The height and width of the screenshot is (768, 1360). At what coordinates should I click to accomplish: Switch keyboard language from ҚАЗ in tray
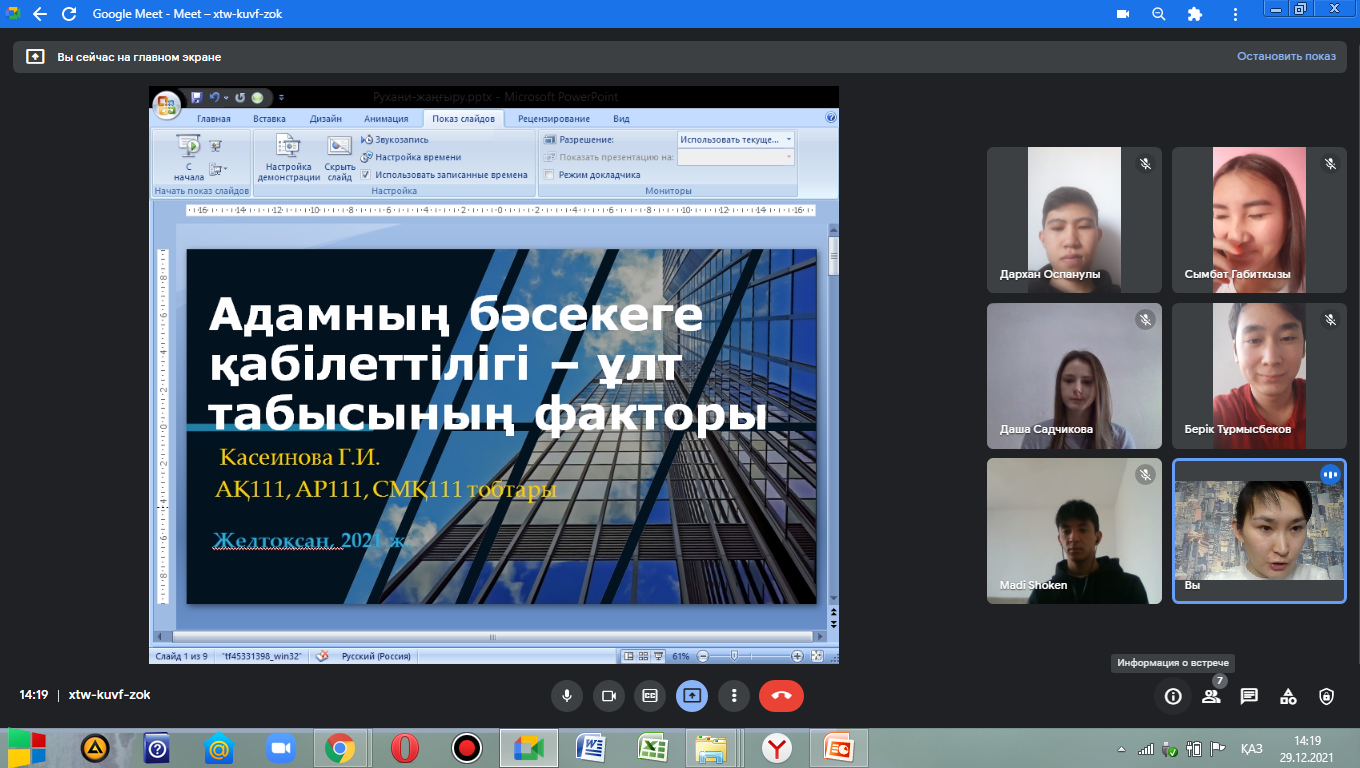[x=1251, y=749]
